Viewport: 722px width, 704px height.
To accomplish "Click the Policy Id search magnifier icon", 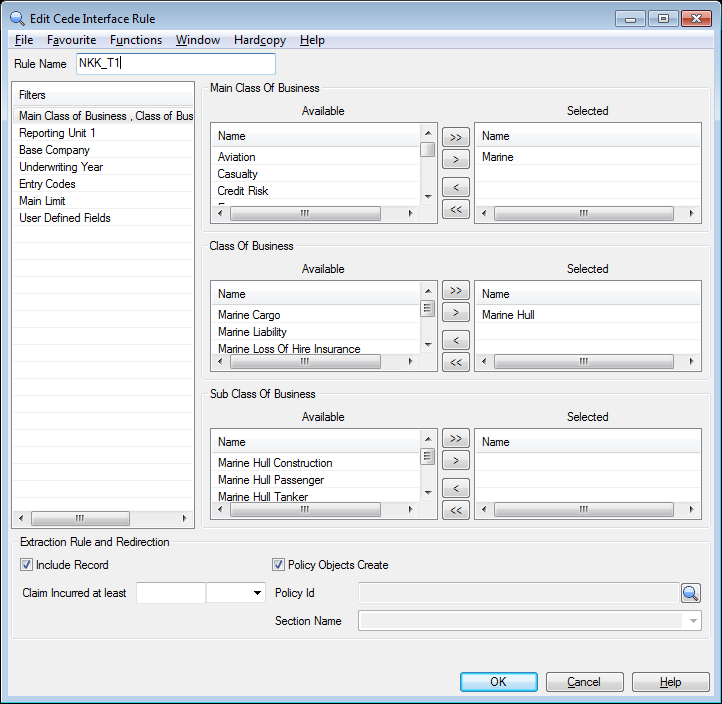I will pos(691,593).
